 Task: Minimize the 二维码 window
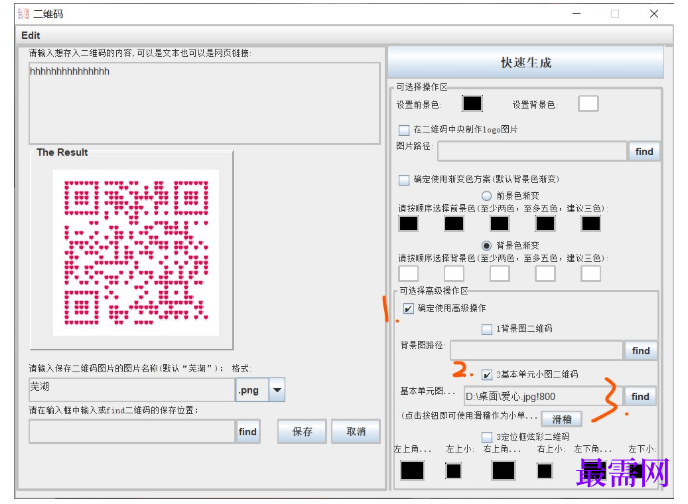pyautogui.click(x=577, y=14)
